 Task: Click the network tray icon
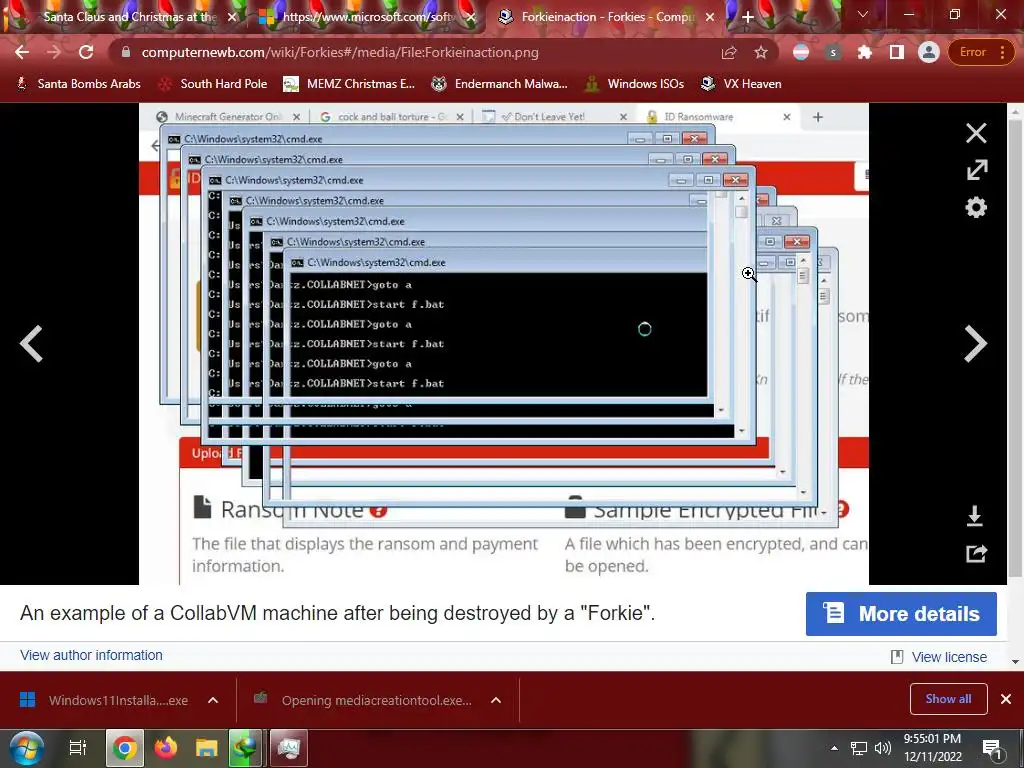click(x=859, y=748)
